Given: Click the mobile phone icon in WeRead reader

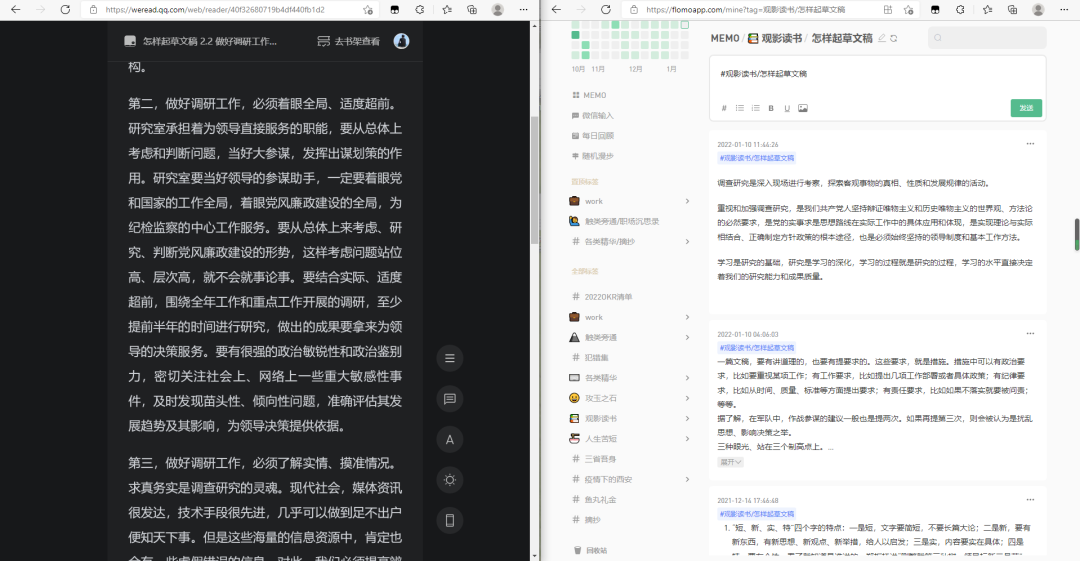Looking at the screenshot, I should 450,520.
